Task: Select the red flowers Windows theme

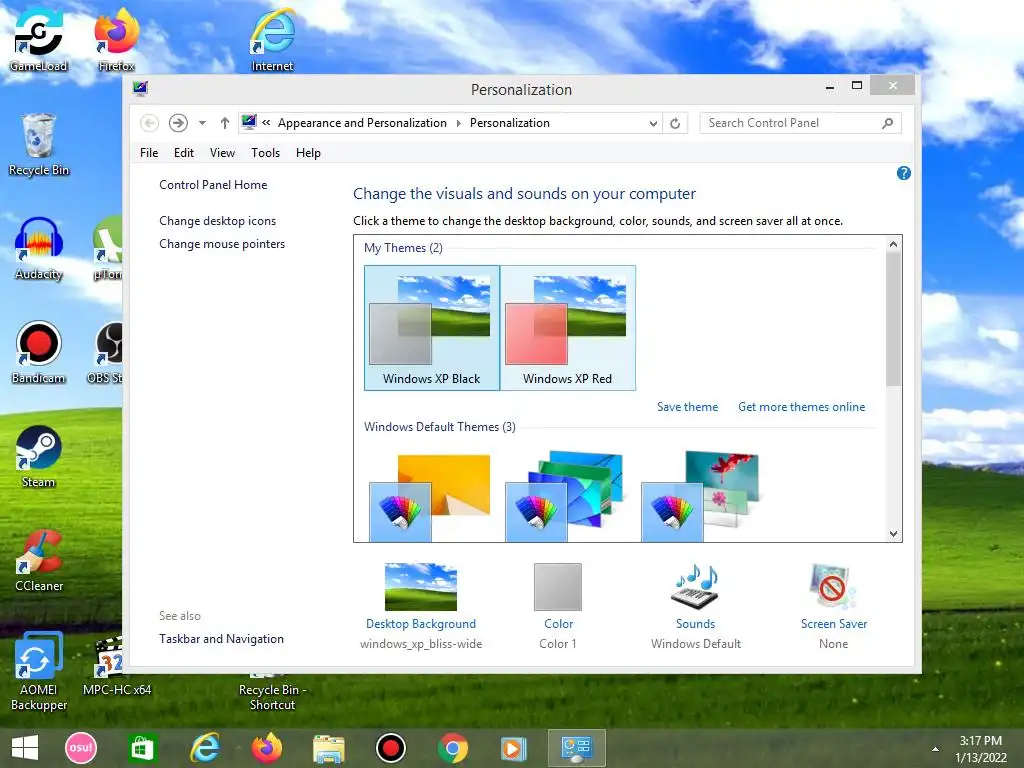Action: (x=701, y=496)
